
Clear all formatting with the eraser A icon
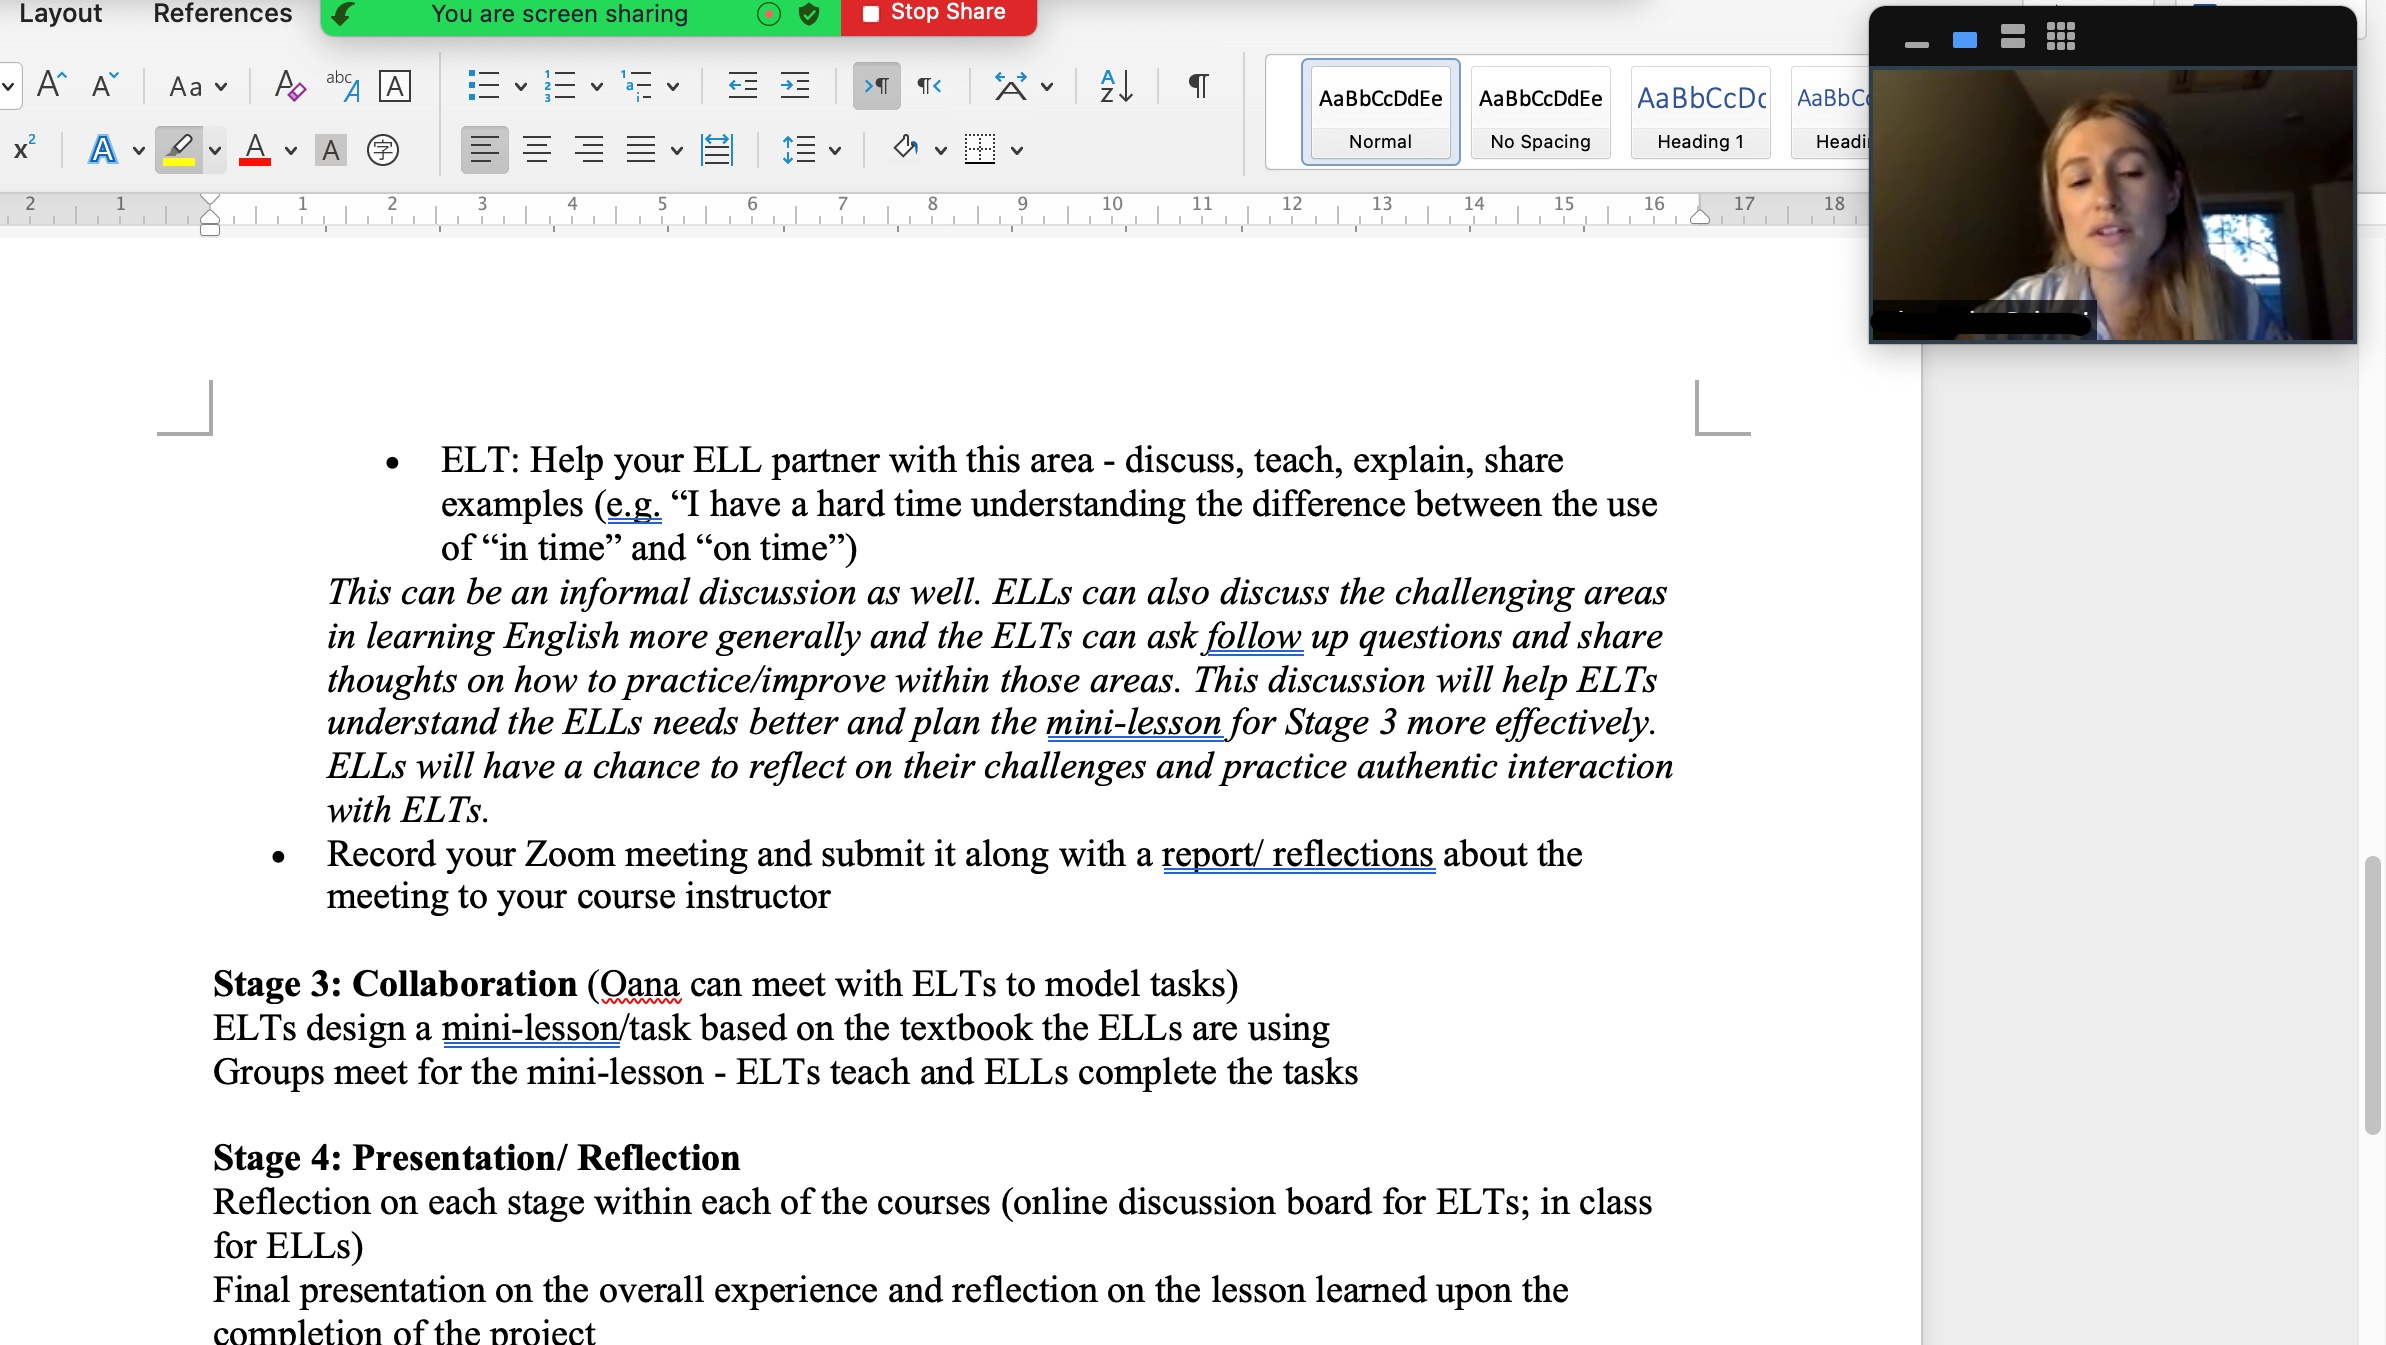coord(290,86)
